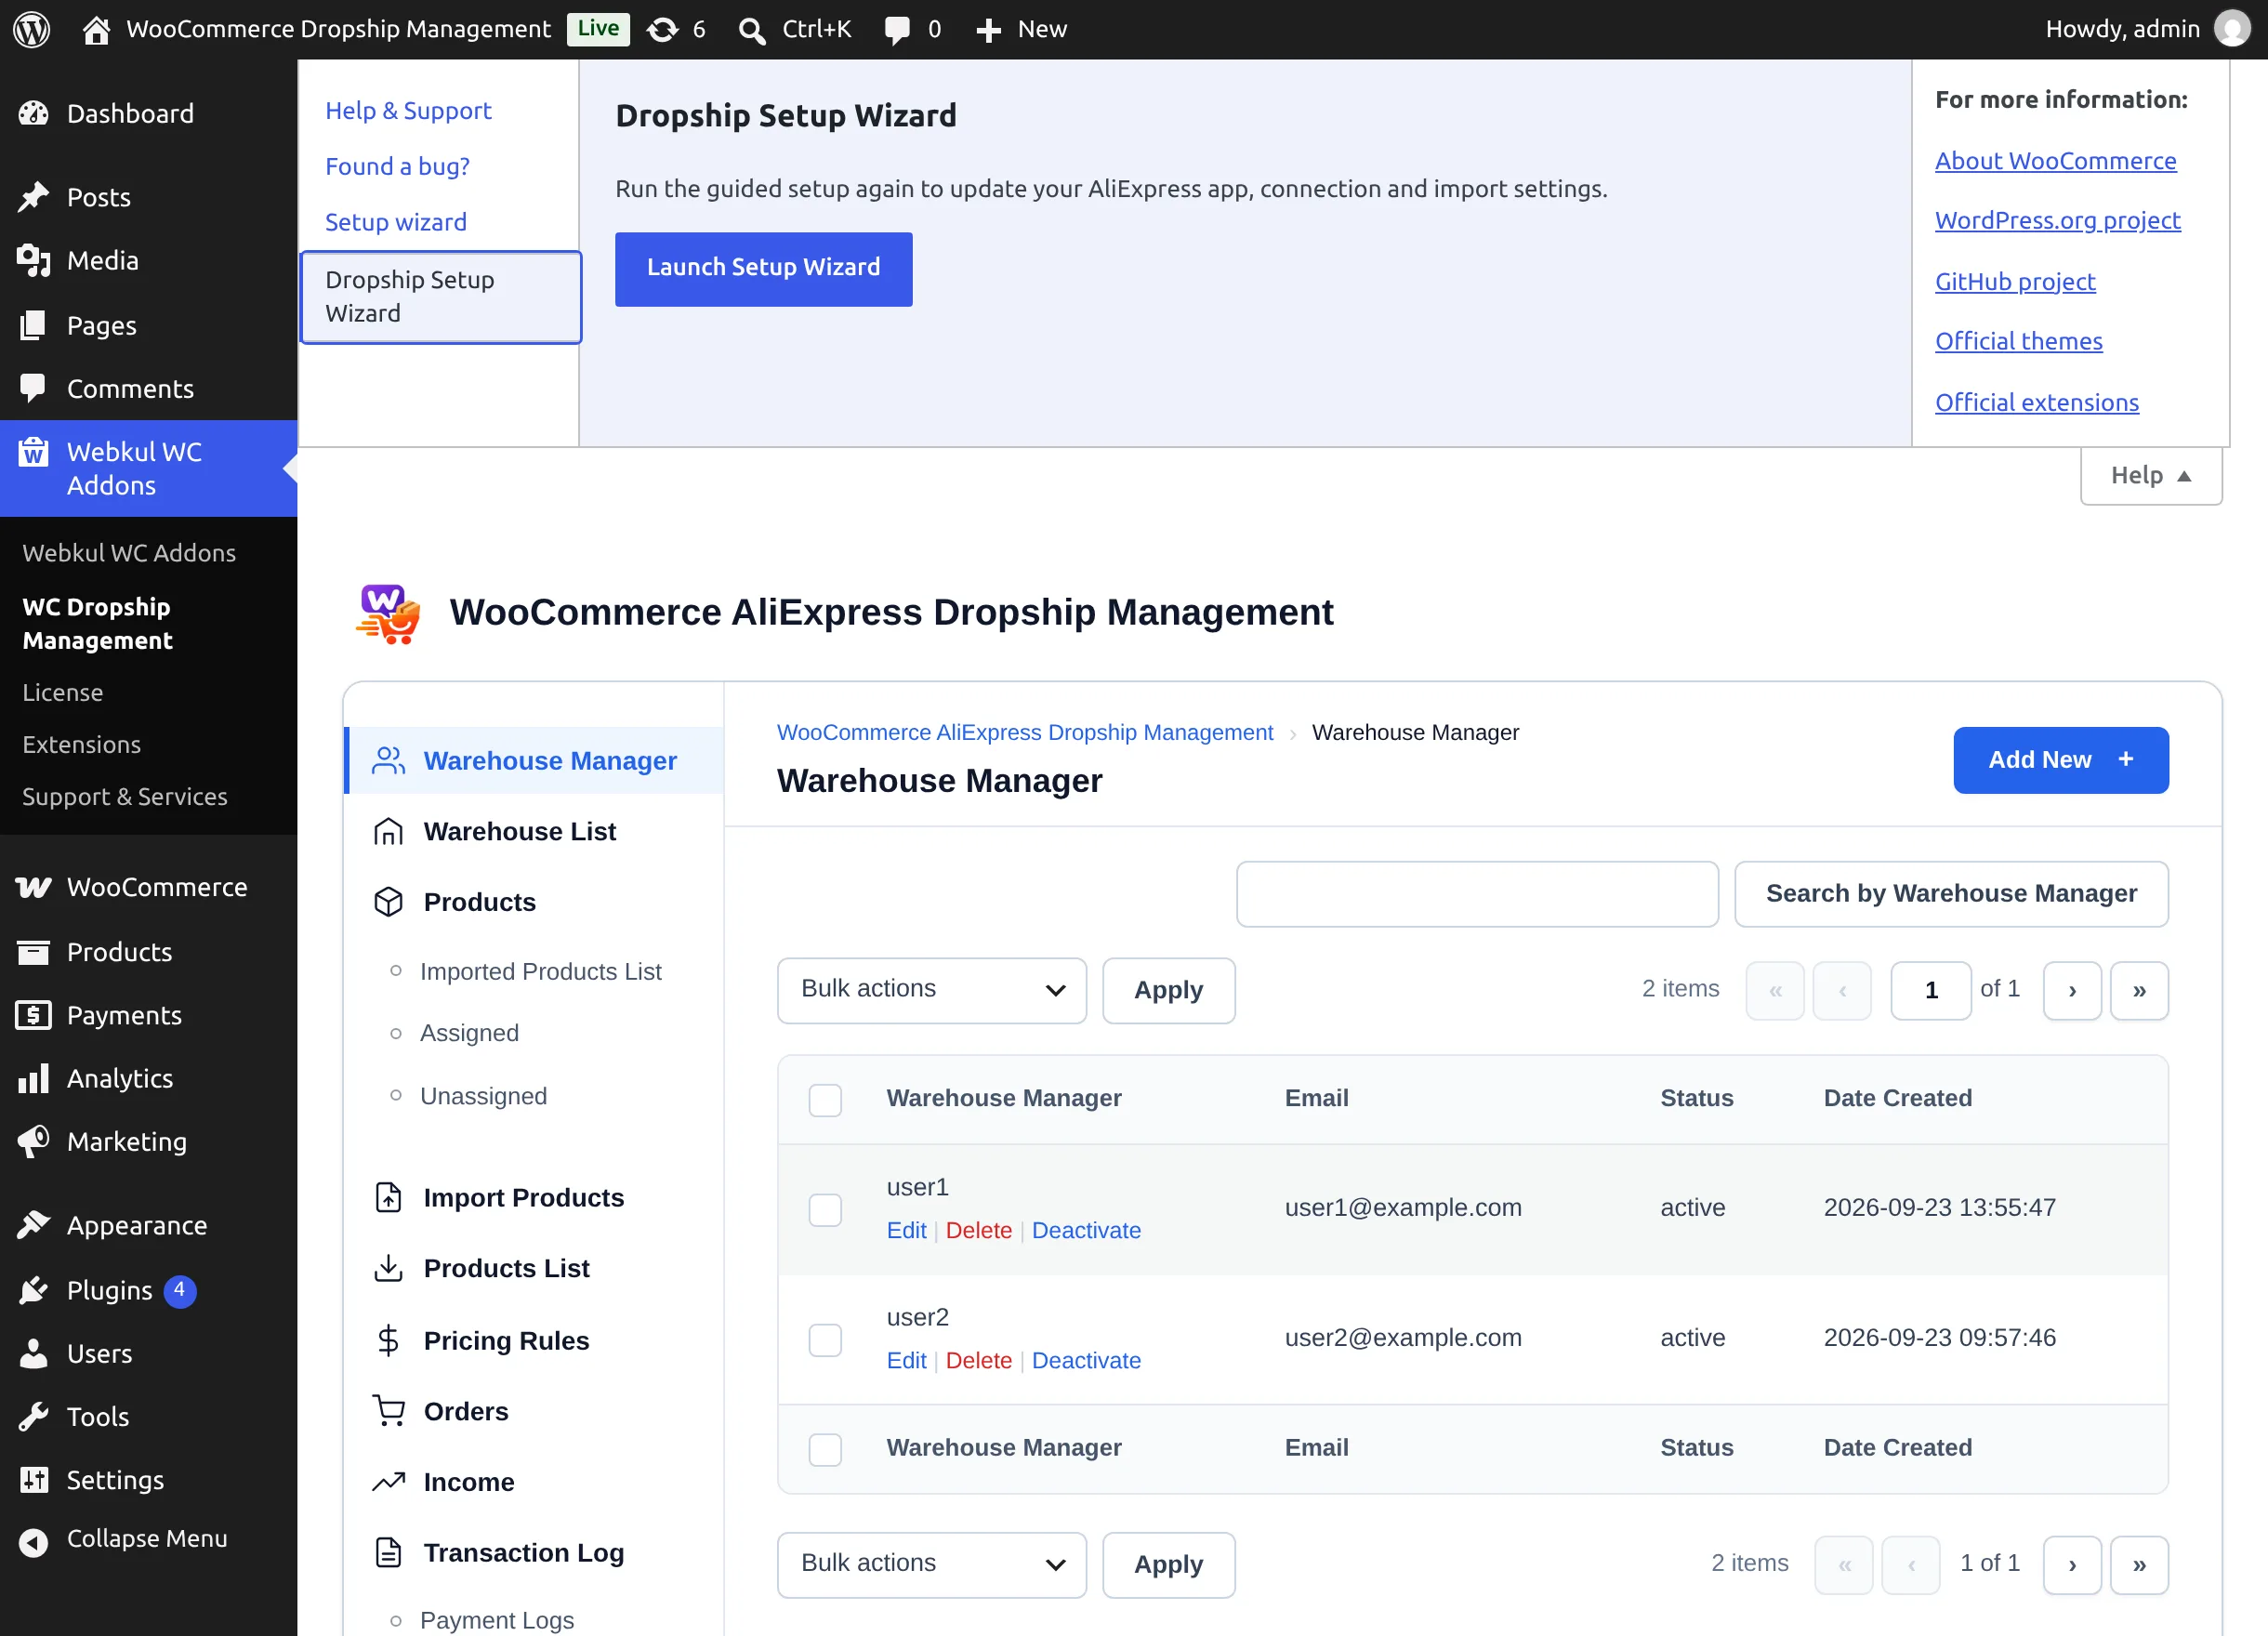
Task: Click the Comments speech bubble sidebar icon
Action: pos(33,388)
